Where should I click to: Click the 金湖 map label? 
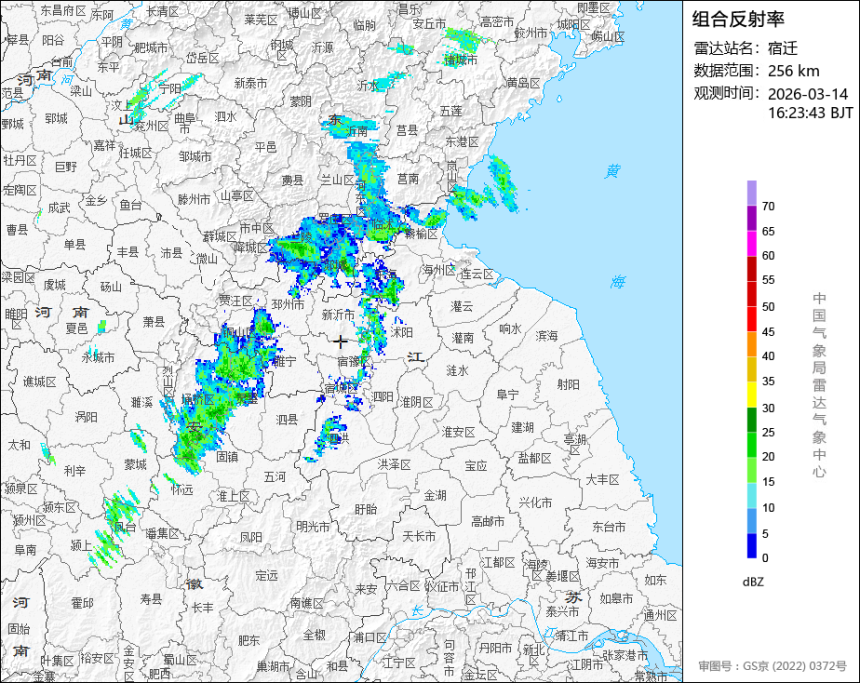(435, 495)
